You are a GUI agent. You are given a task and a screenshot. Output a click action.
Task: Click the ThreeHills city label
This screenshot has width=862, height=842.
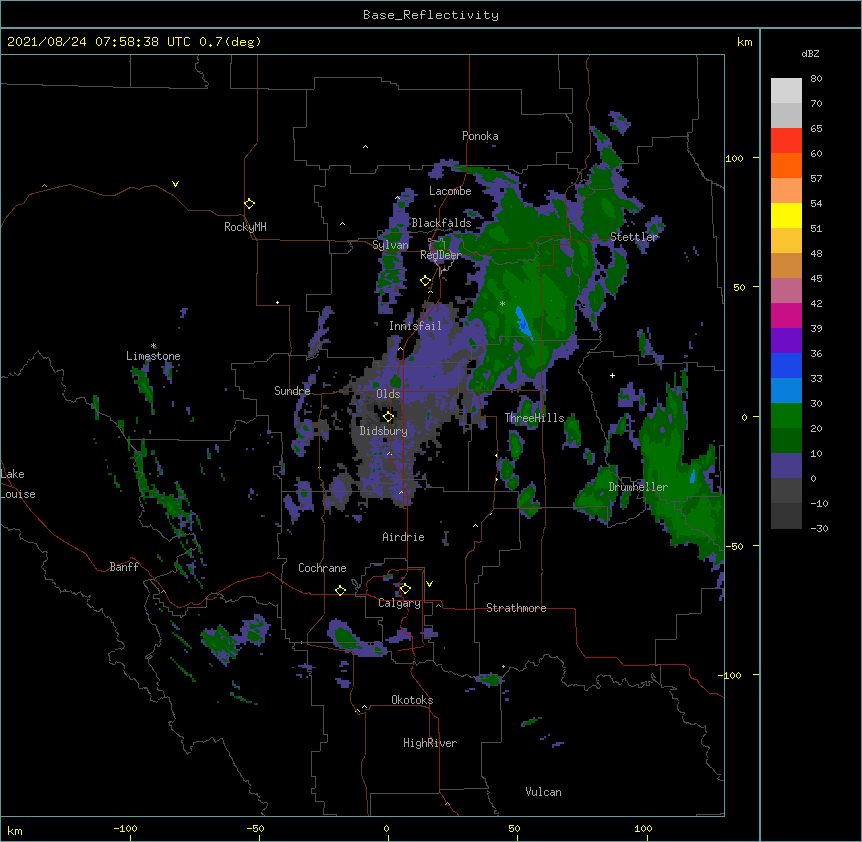point(535,418)
